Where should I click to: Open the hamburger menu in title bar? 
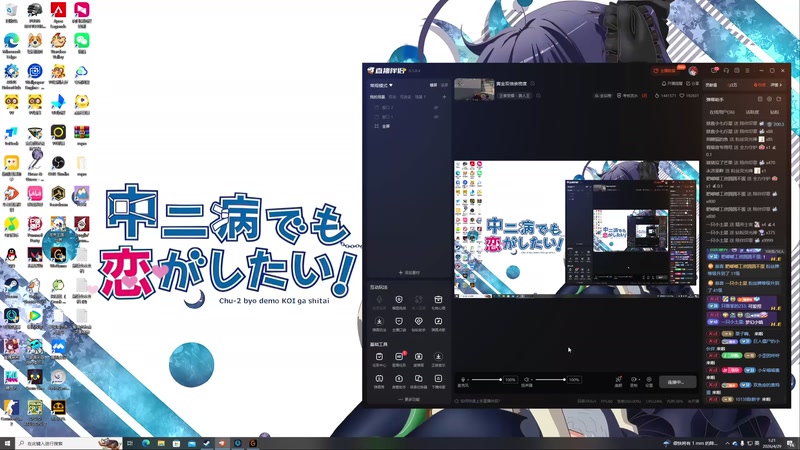click(x=747, y=70)
